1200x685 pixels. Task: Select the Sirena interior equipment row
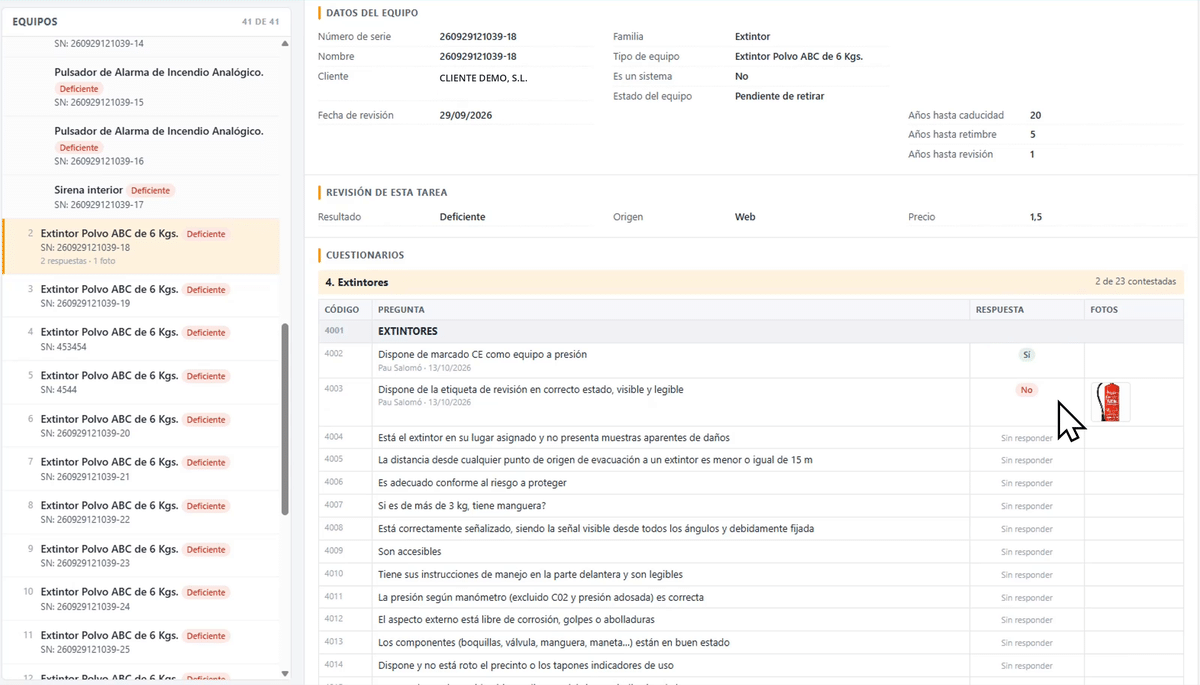143,197
